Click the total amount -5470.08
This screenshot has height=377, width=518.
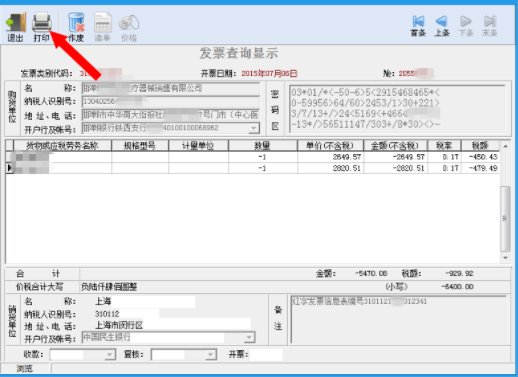click(371, 274)
